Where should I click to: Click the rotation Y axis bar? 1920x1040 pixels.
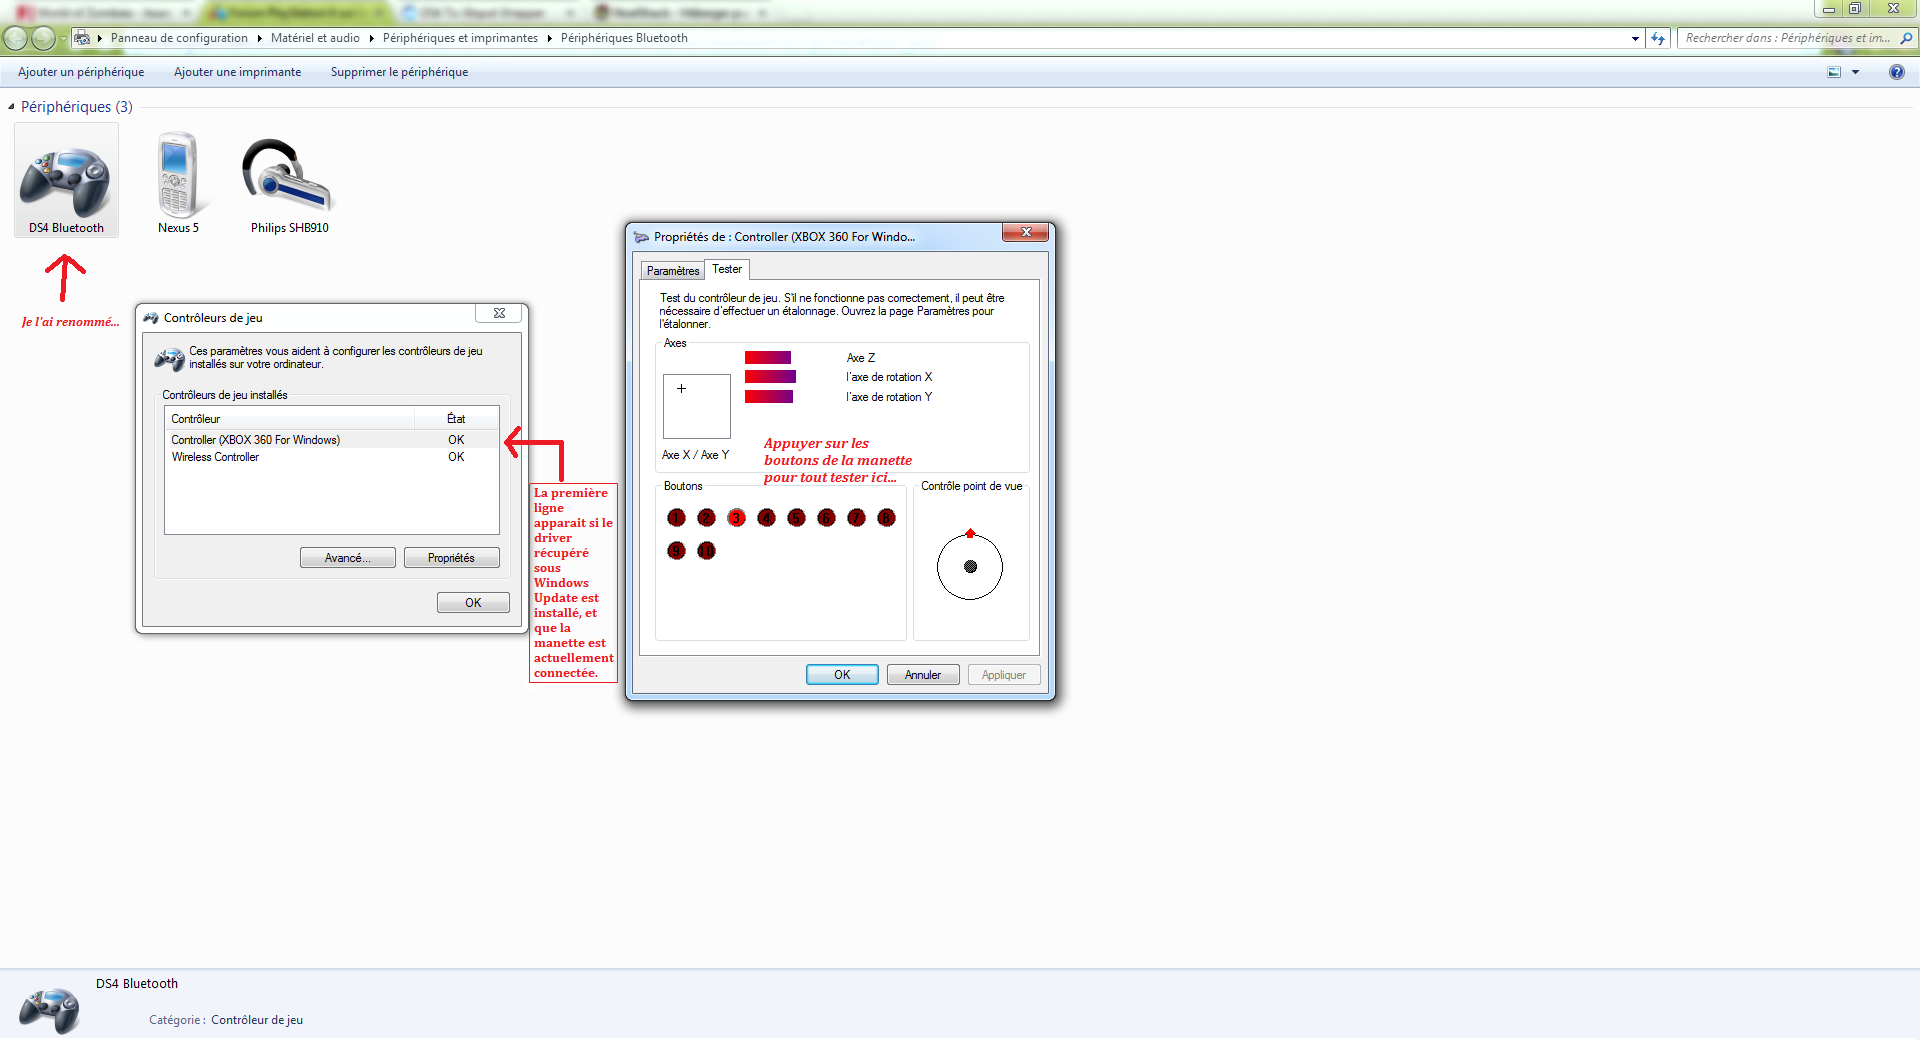768,397
